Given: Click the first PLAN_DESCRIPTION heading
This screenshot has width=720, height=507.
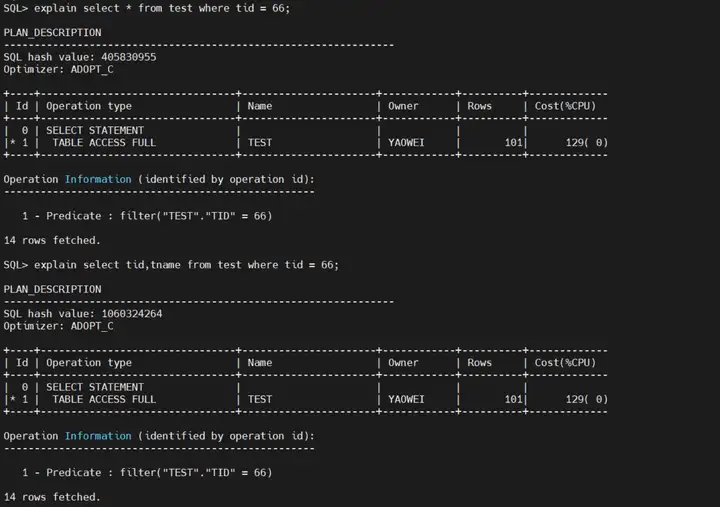Looking at the screenshot, I should 52,33.
